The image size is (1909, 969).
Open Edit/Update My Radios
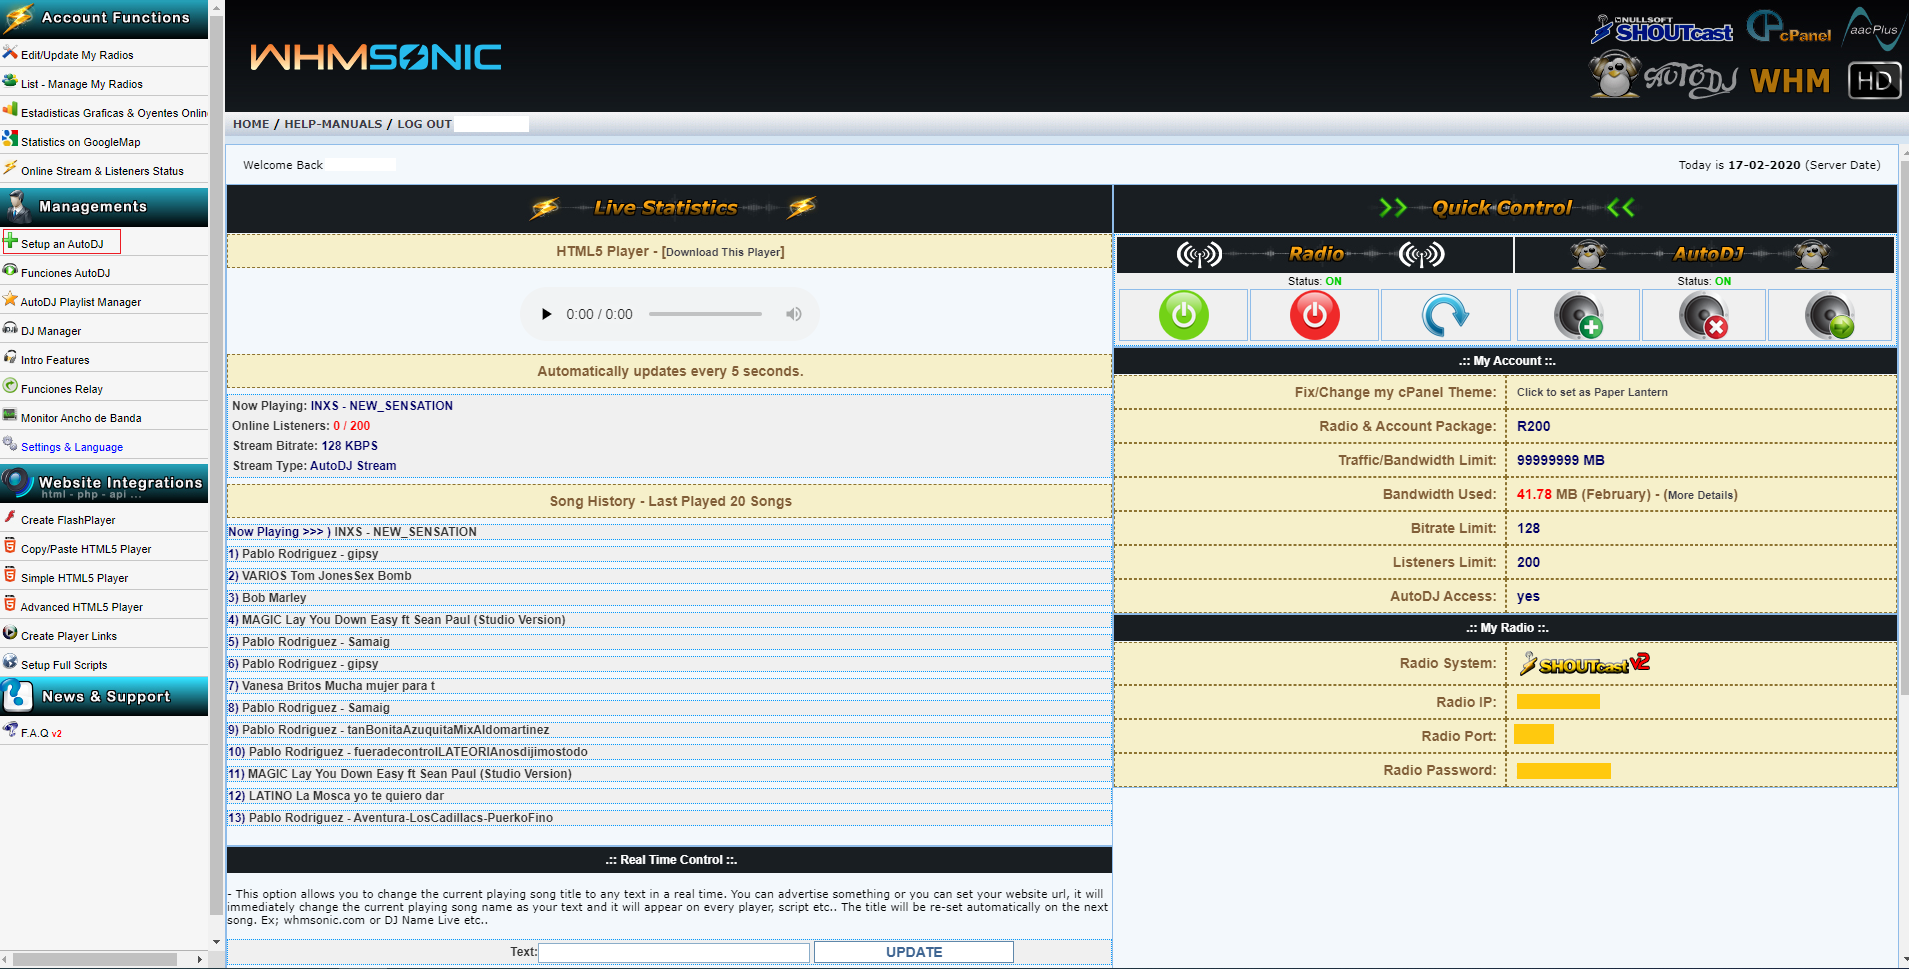[77, 55]
